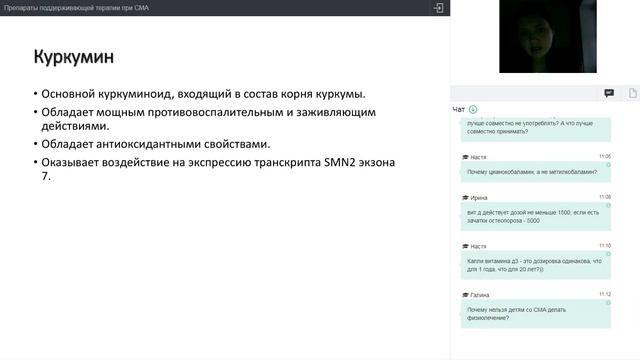Click the graduation cap icon of the 11:10 message
Viewport: 640px width, 360px height.
[x=465, y=246]
